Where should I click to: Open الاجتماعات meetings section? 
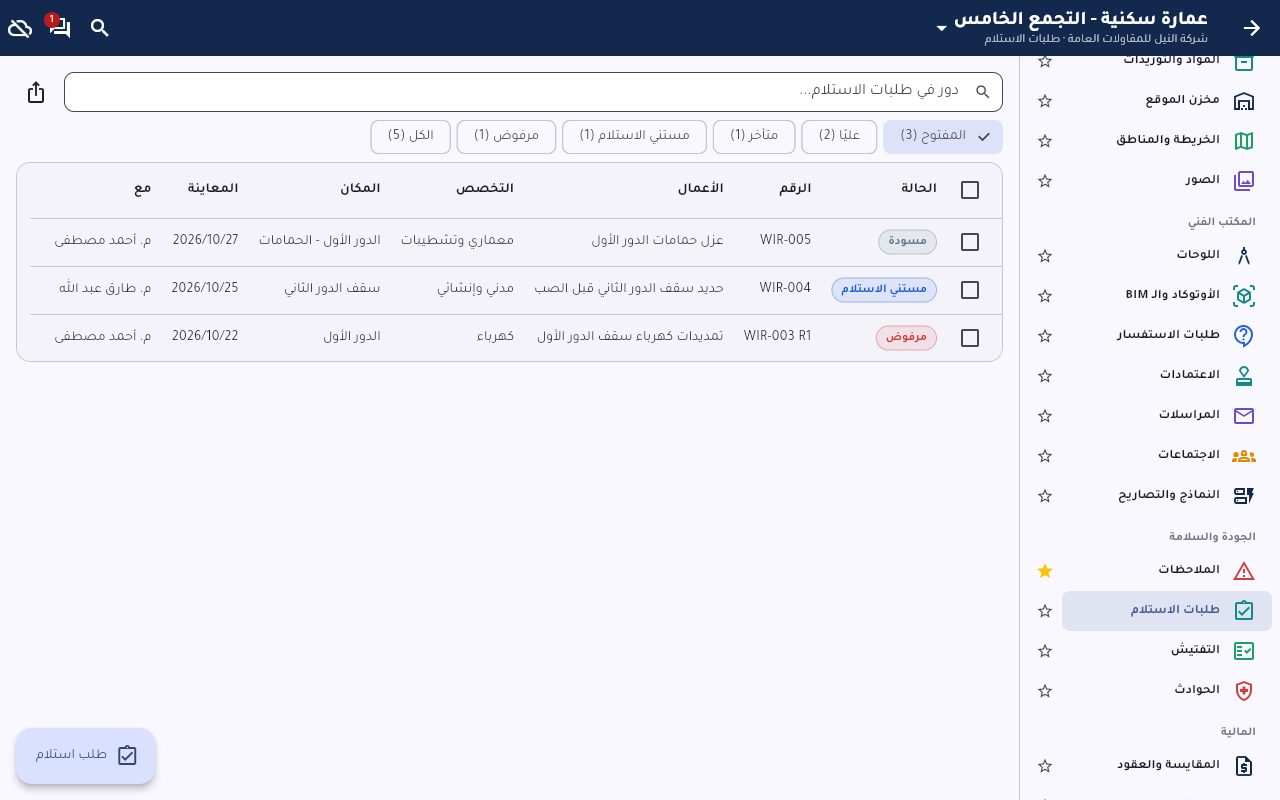(x=1167, y=456)
